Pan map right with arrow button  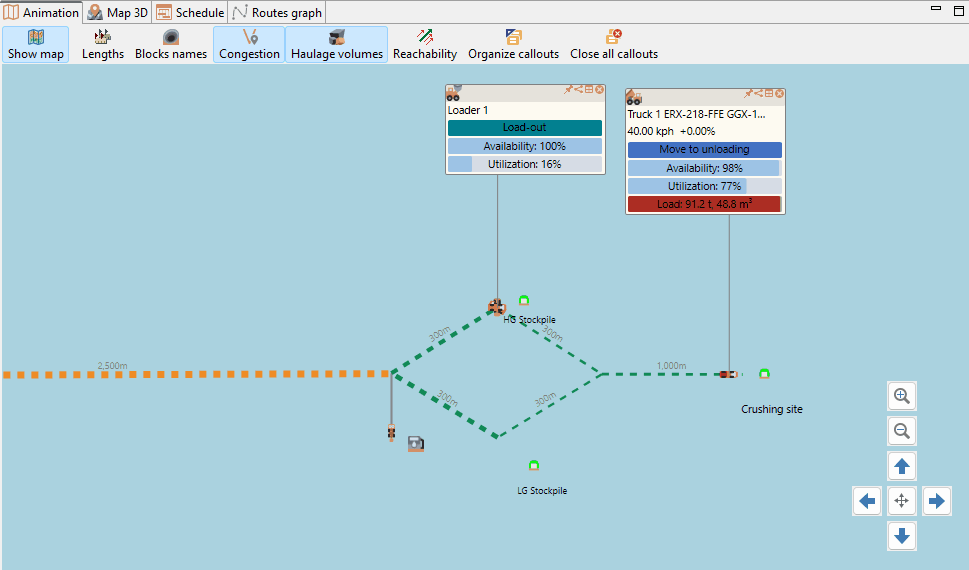pyautogui.click(x=937, y=501)
